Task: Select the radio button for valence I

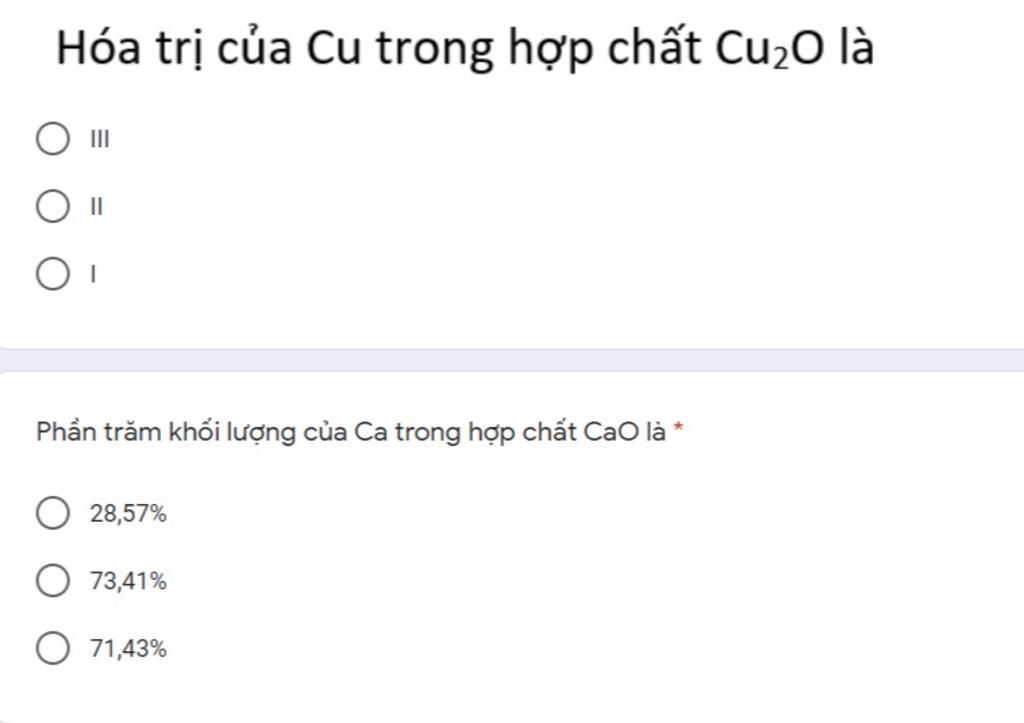Action: point(53,274)
